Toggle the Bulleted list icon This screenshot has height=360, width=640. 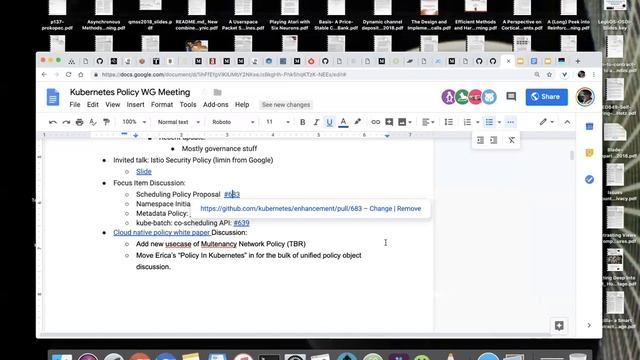click(x=489, y=122)
